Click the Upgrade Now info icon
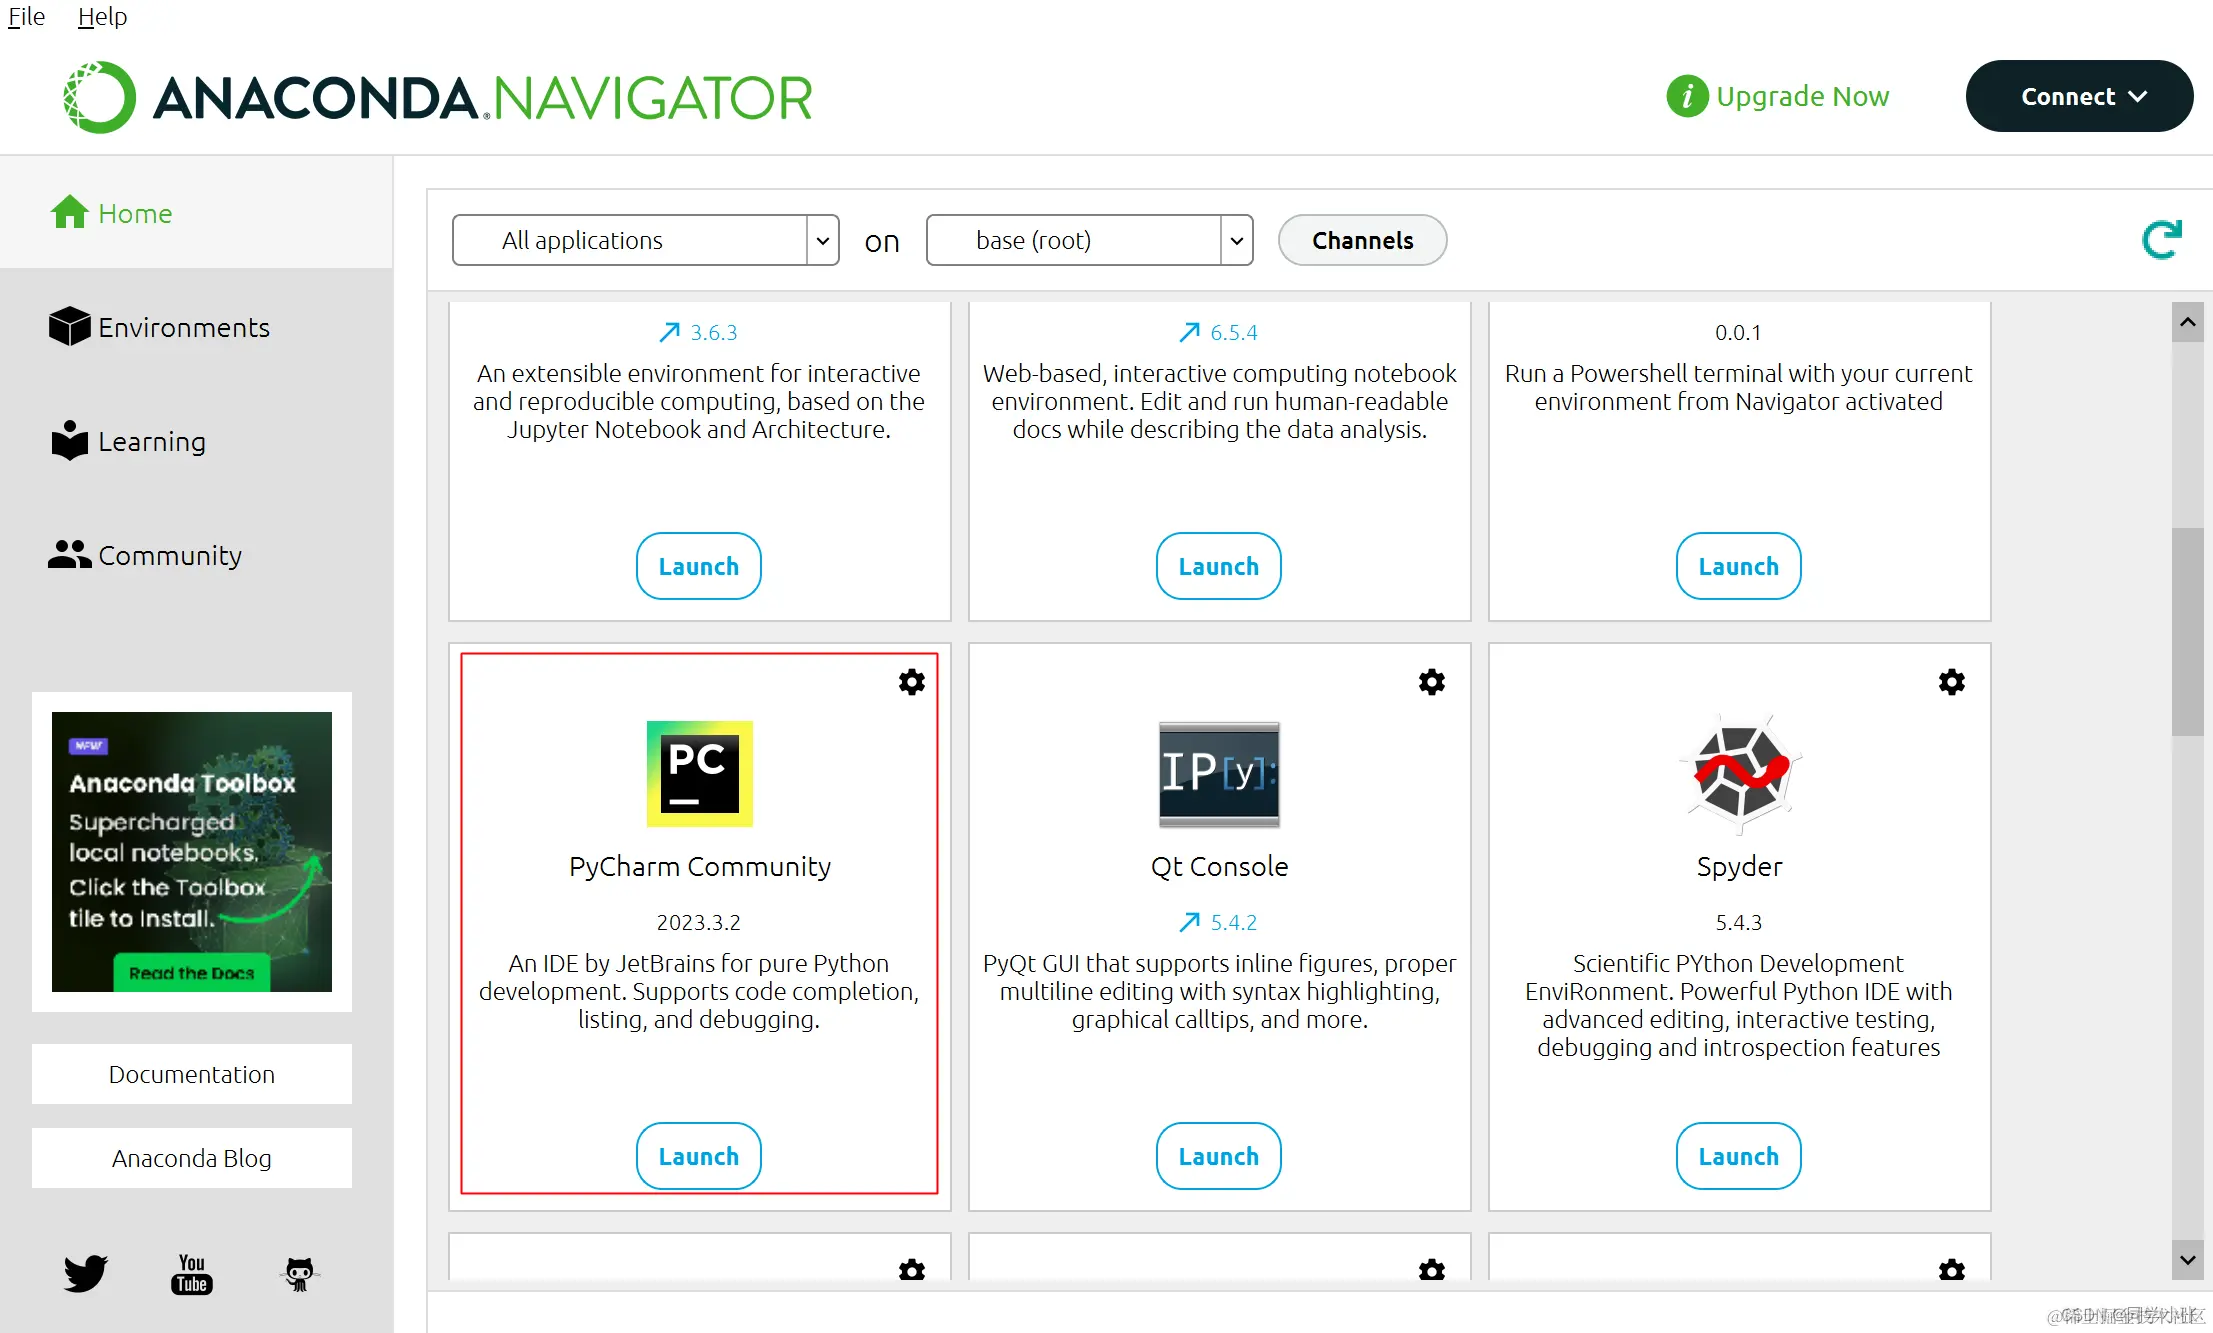2213x1333 pixels. pyautogui.click(x=1687, y=96)
